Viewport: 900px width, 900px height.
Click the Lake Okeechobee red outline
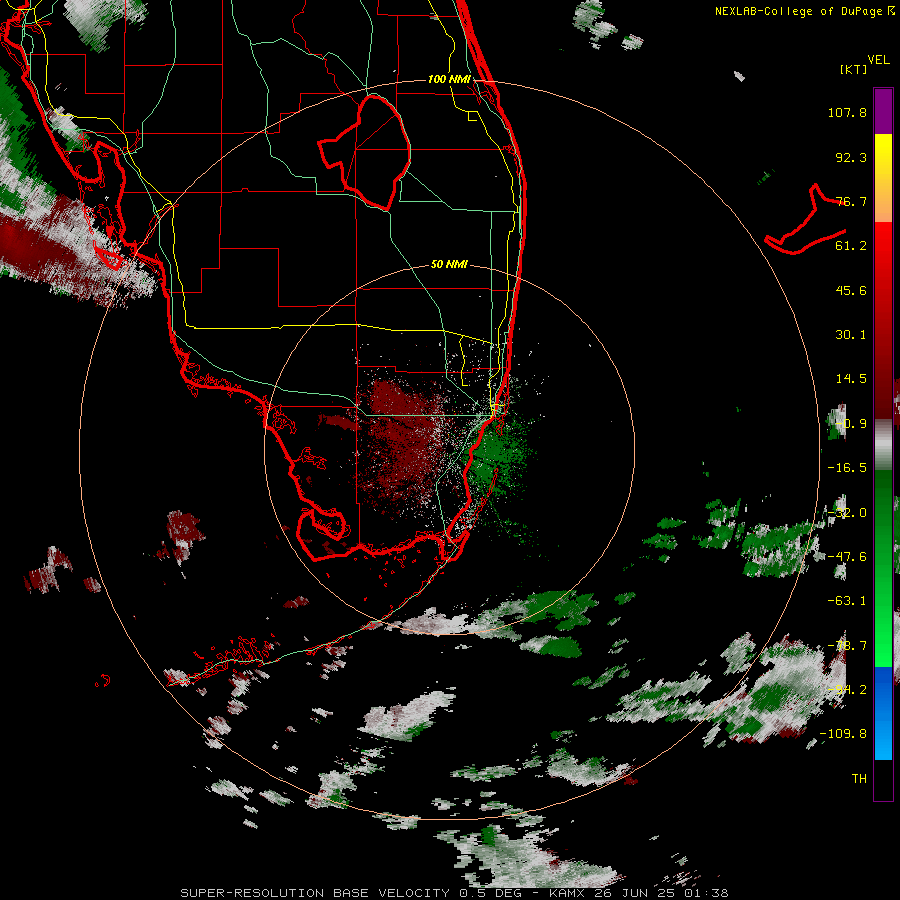pyautogui.click(x=365, y=152)
